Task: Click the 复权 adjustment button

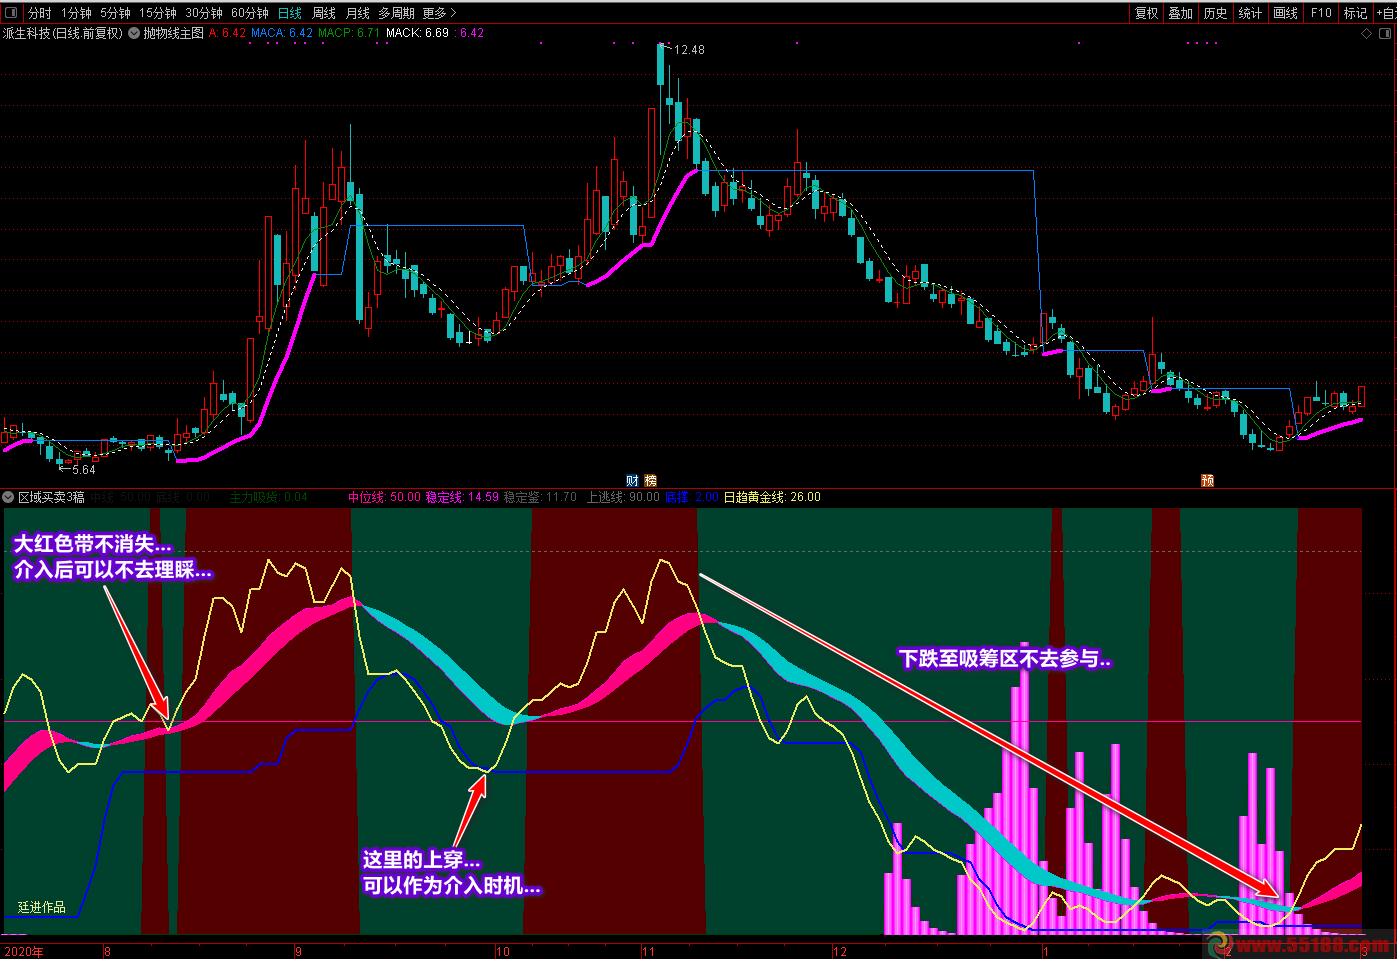Action: [1147, 13]
